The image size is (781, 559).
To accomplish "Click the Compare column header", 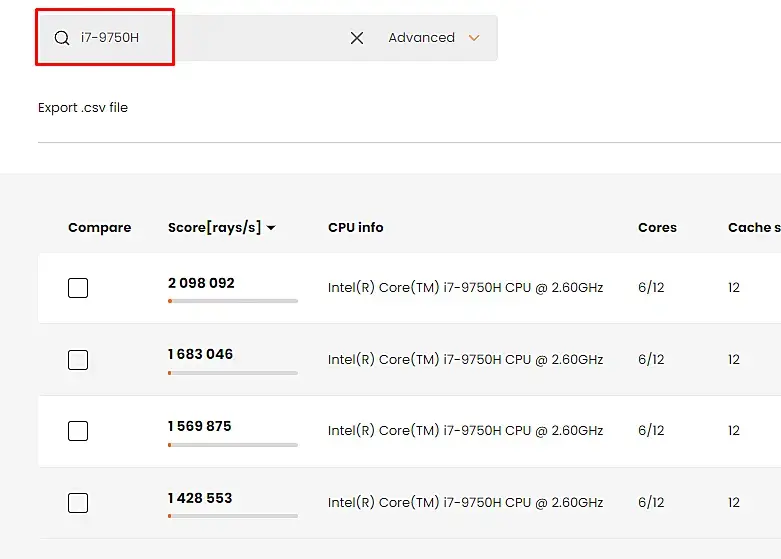I will tap(99, 228).
